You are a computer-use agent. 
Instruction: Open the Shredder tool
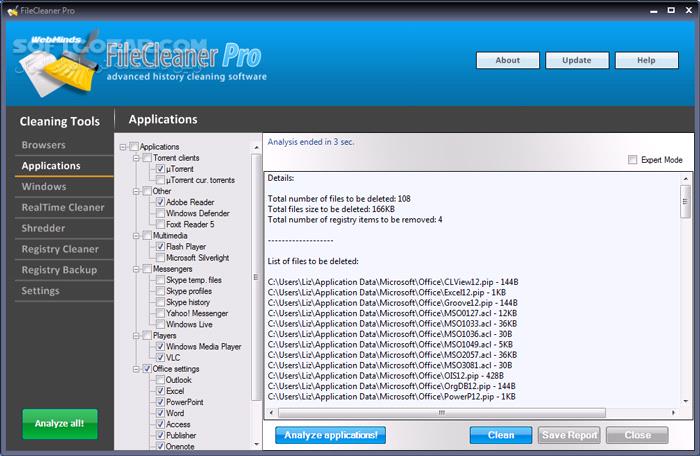(43, 228)
